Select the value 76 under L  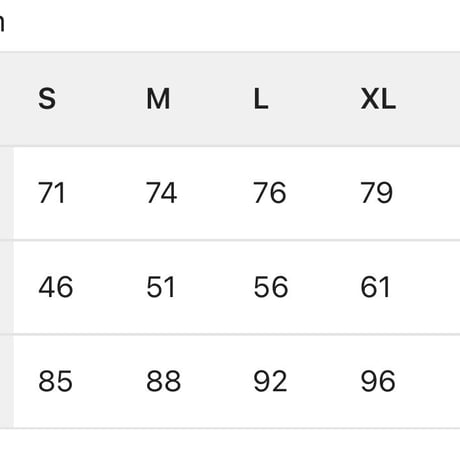tap(270, 193)
